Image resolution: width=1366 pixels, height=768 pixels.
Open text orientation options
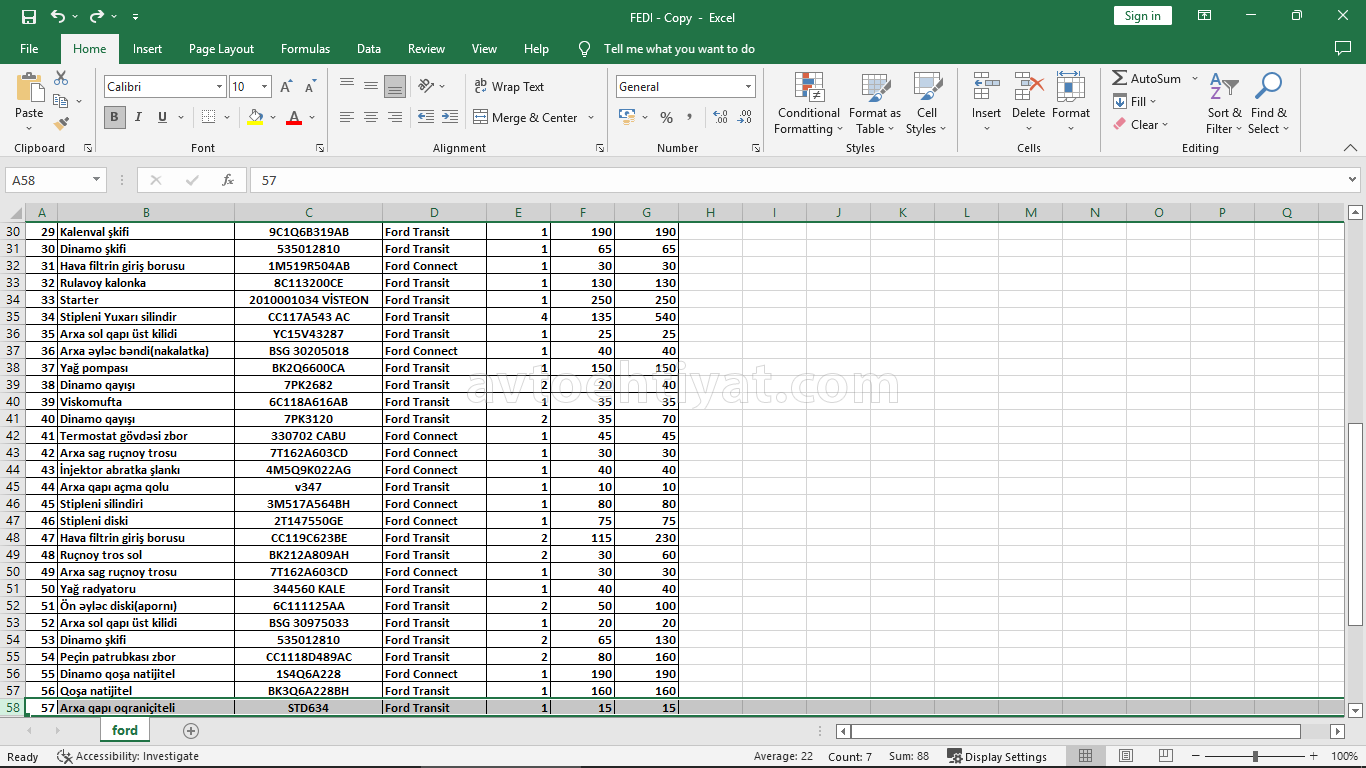coord(431,86)
